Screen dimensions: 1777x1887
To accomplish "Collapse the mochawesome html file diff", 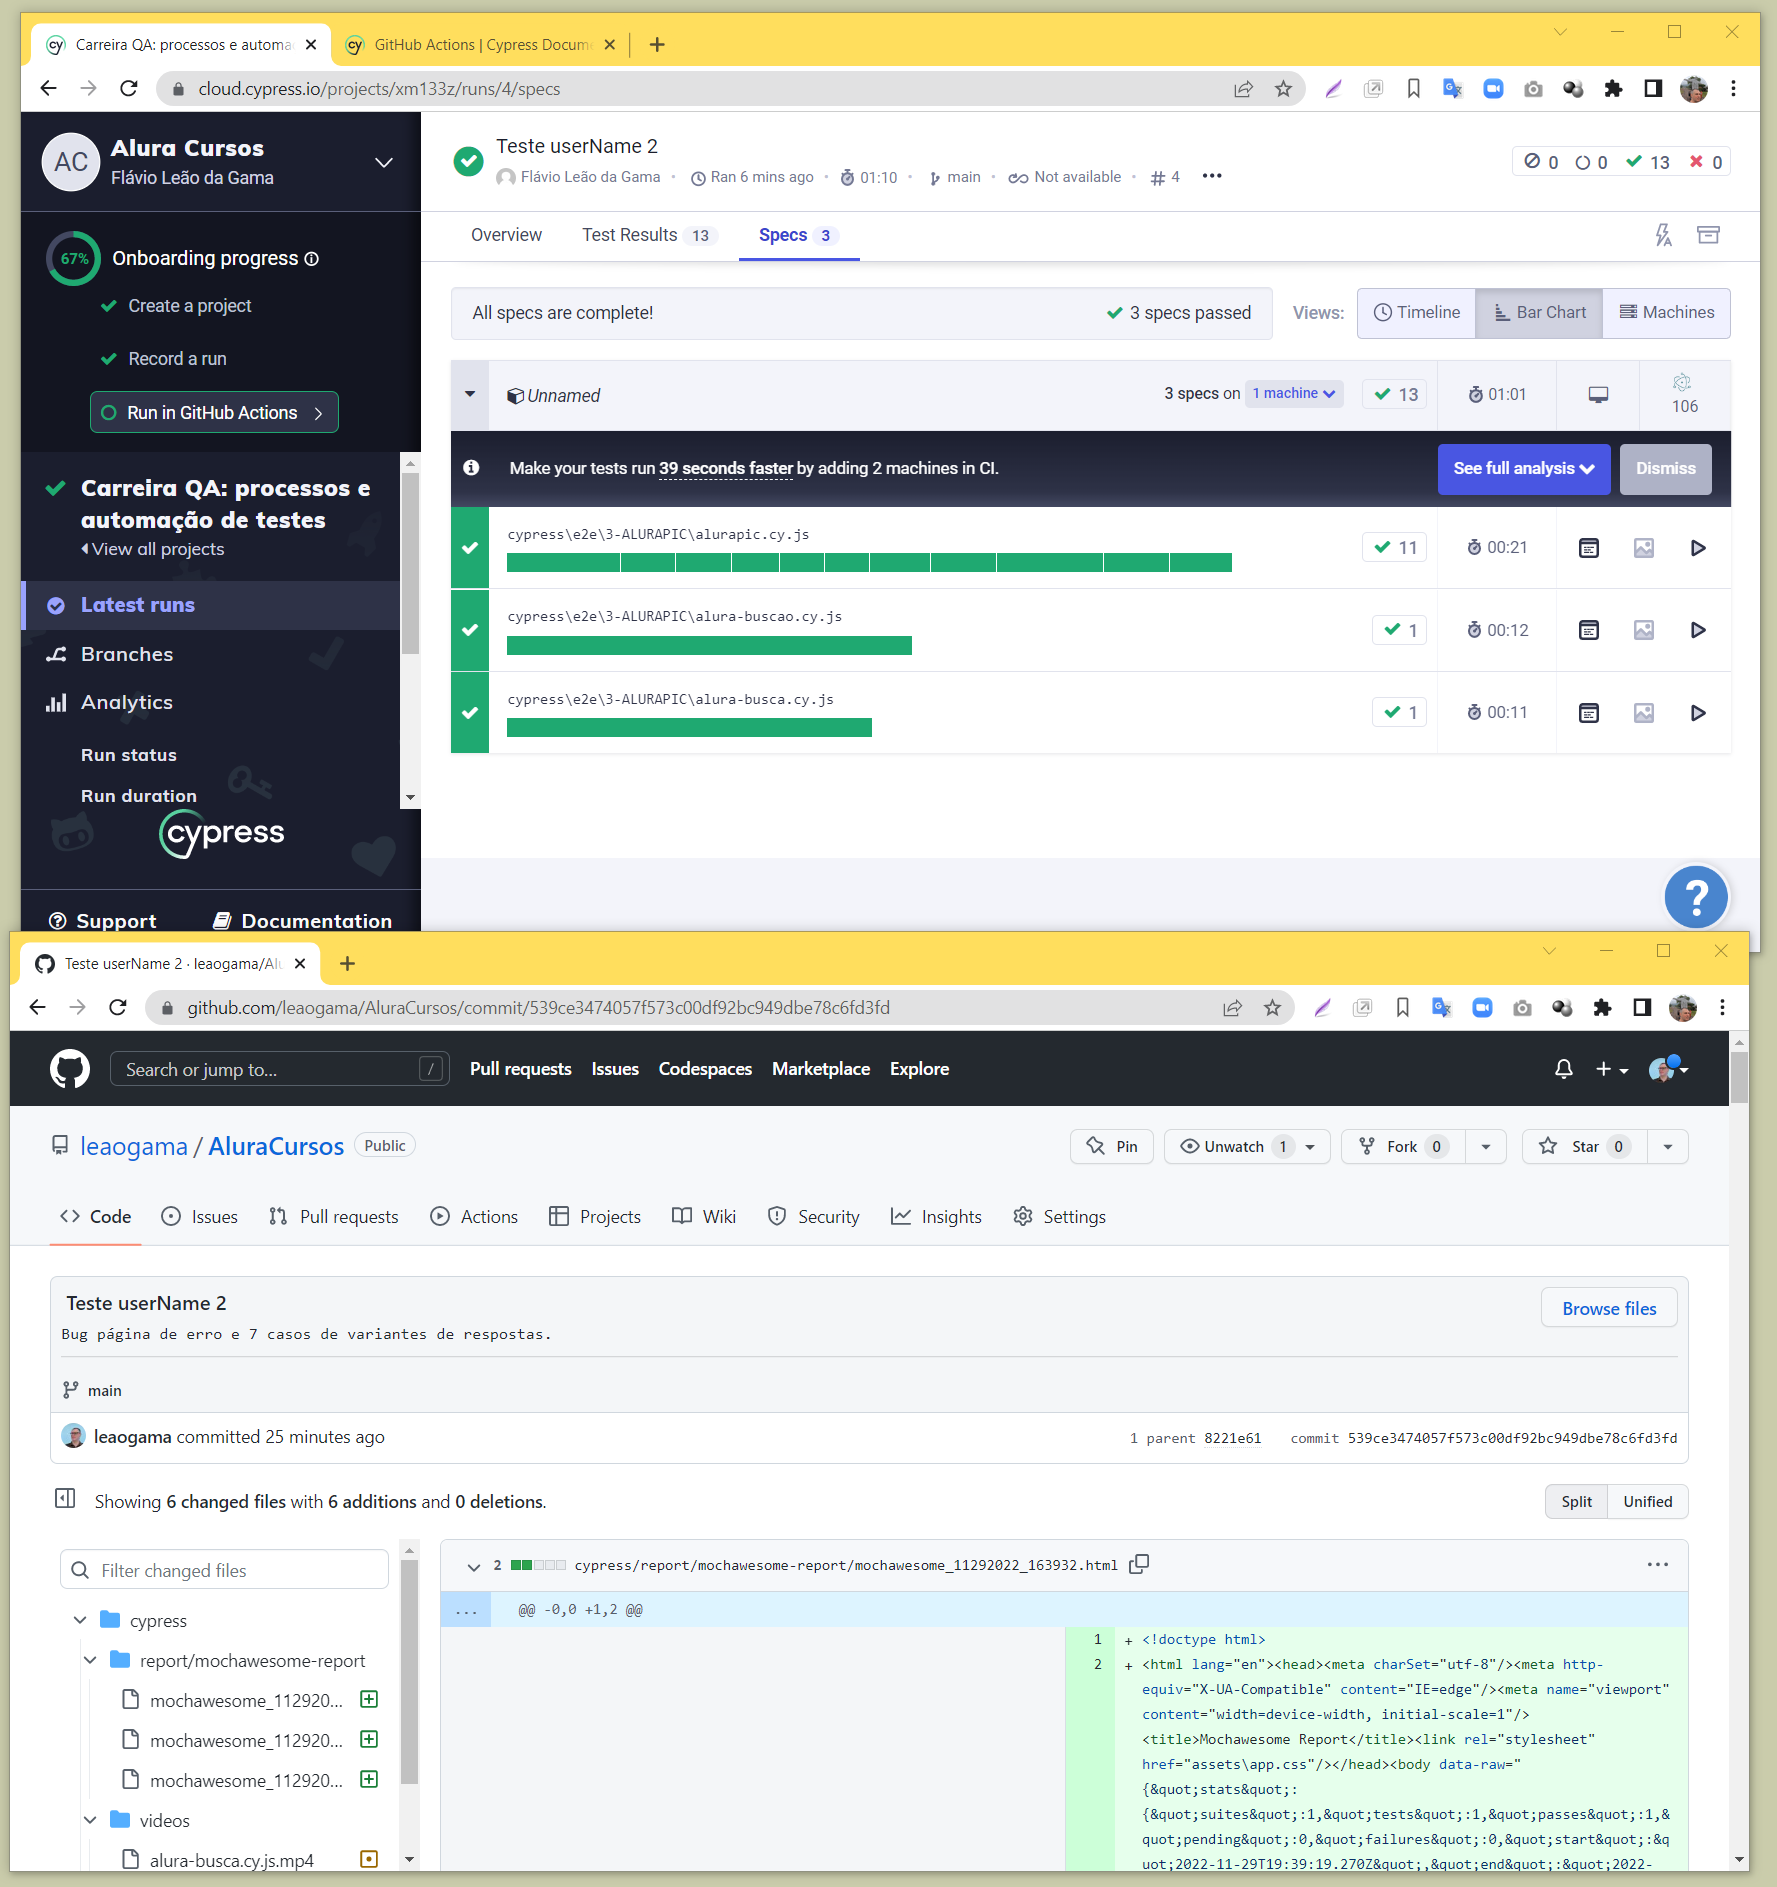I will pyautogui.click(x=473, y=1566).
